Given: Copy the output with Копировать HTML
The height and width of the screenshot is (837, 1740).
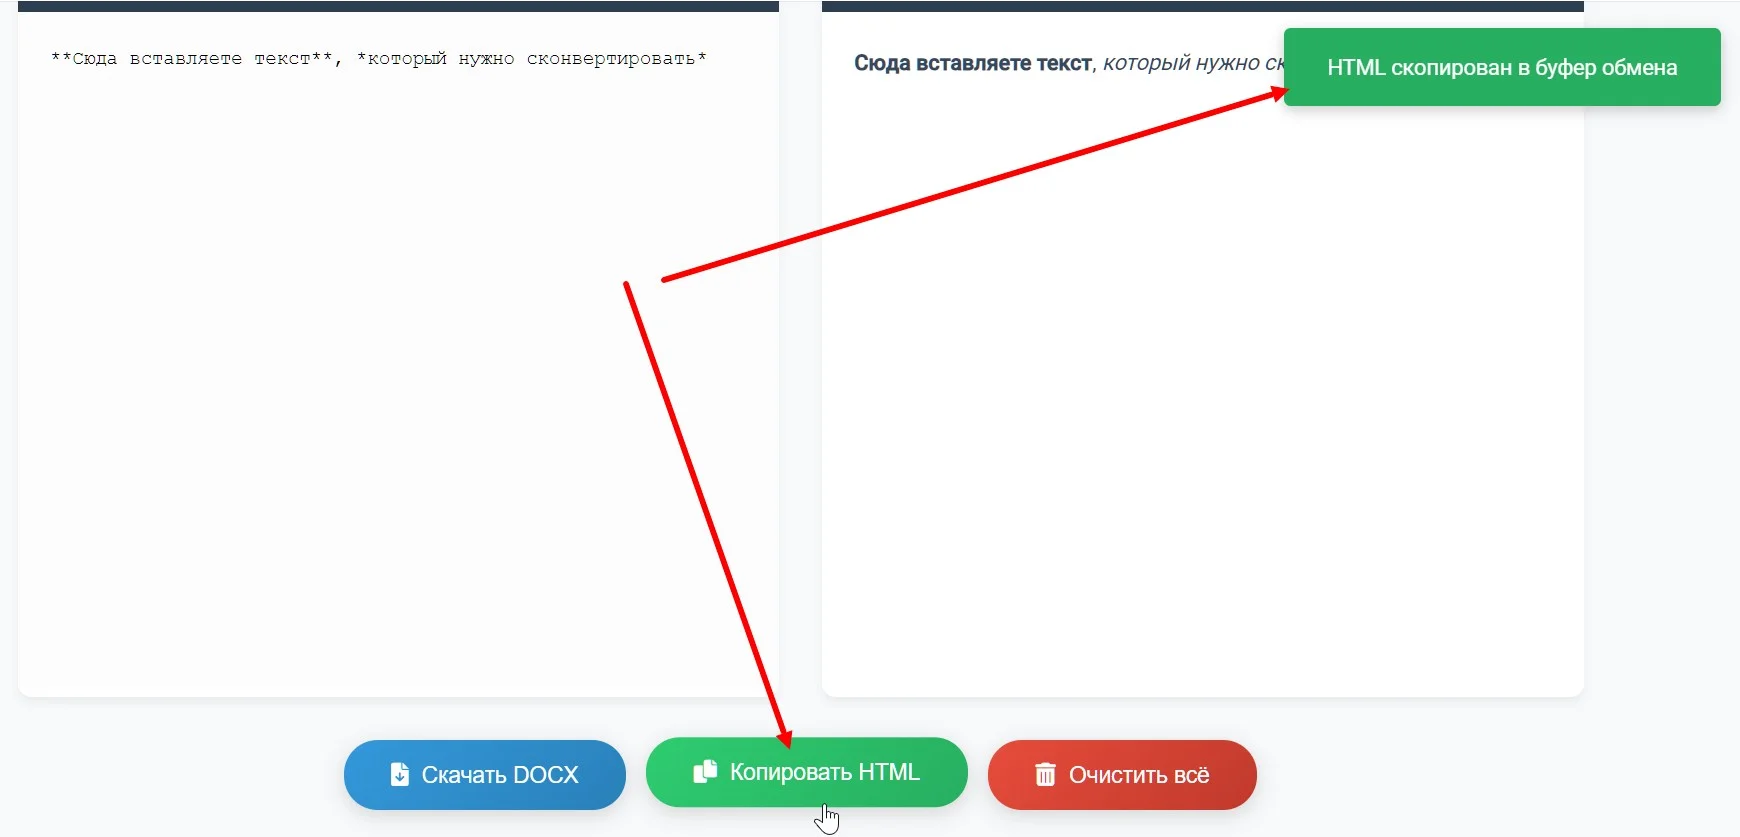Looking at the screenshot, I should [807, 772].
